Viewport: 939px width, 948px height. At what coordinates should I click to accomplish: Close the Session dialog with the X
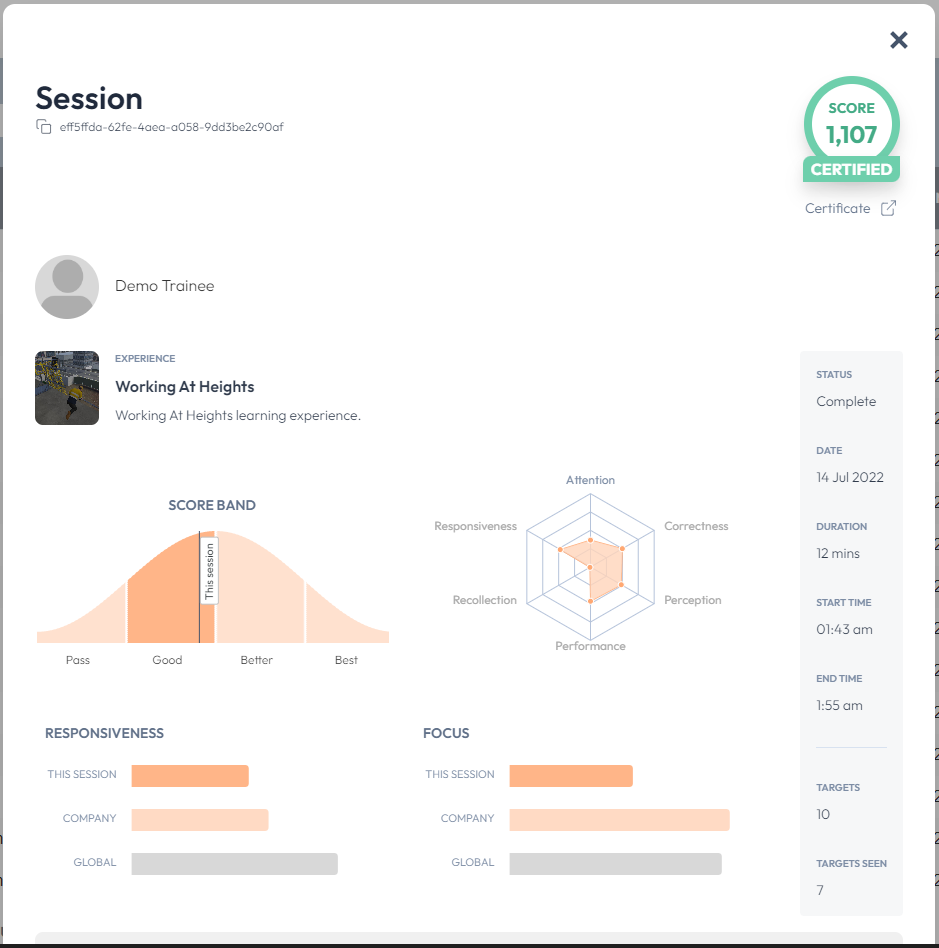pyautogui.click(x=898, y=40)
